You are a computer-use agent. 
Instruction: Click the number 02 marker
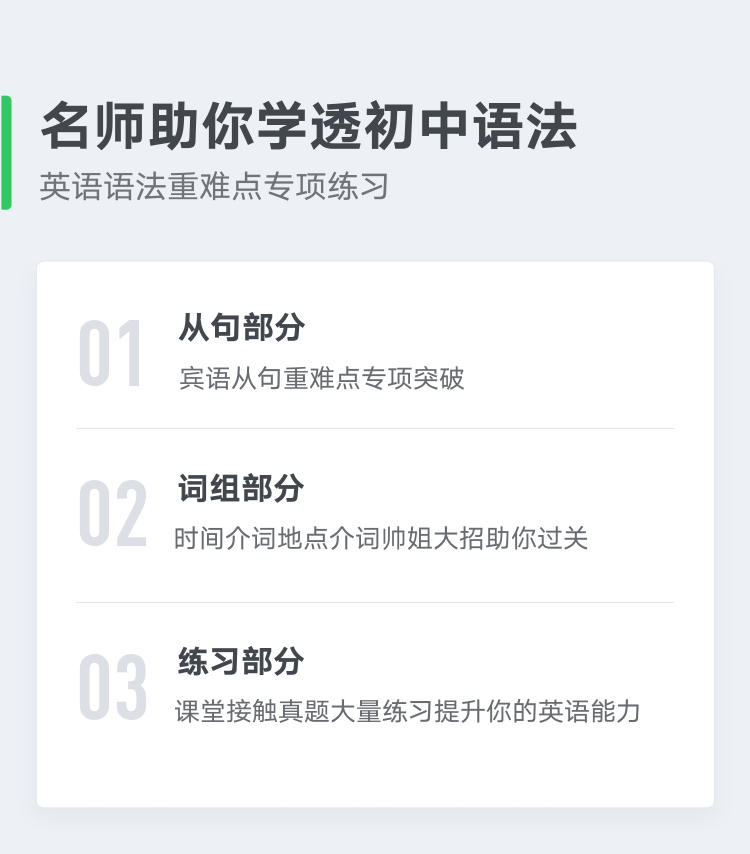(113, 513)
